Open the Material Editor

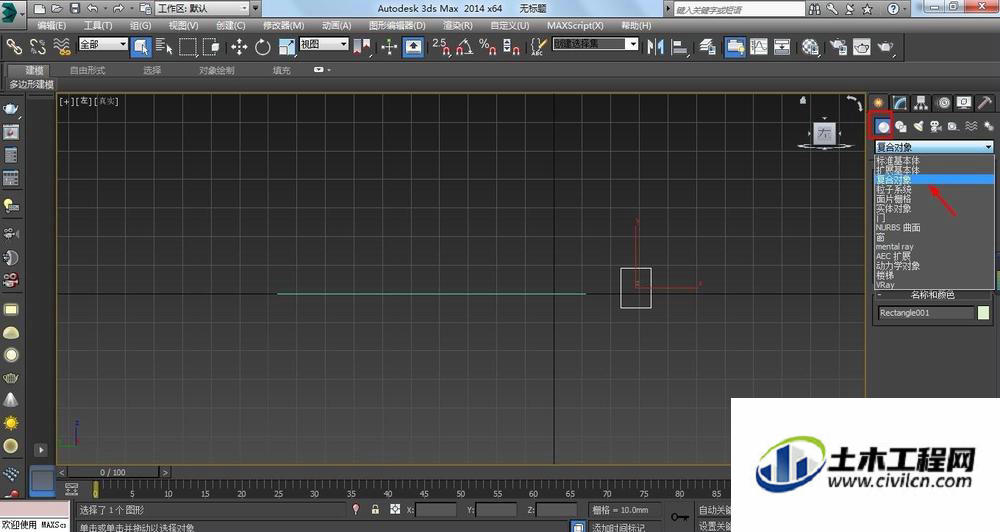(810, 47)
